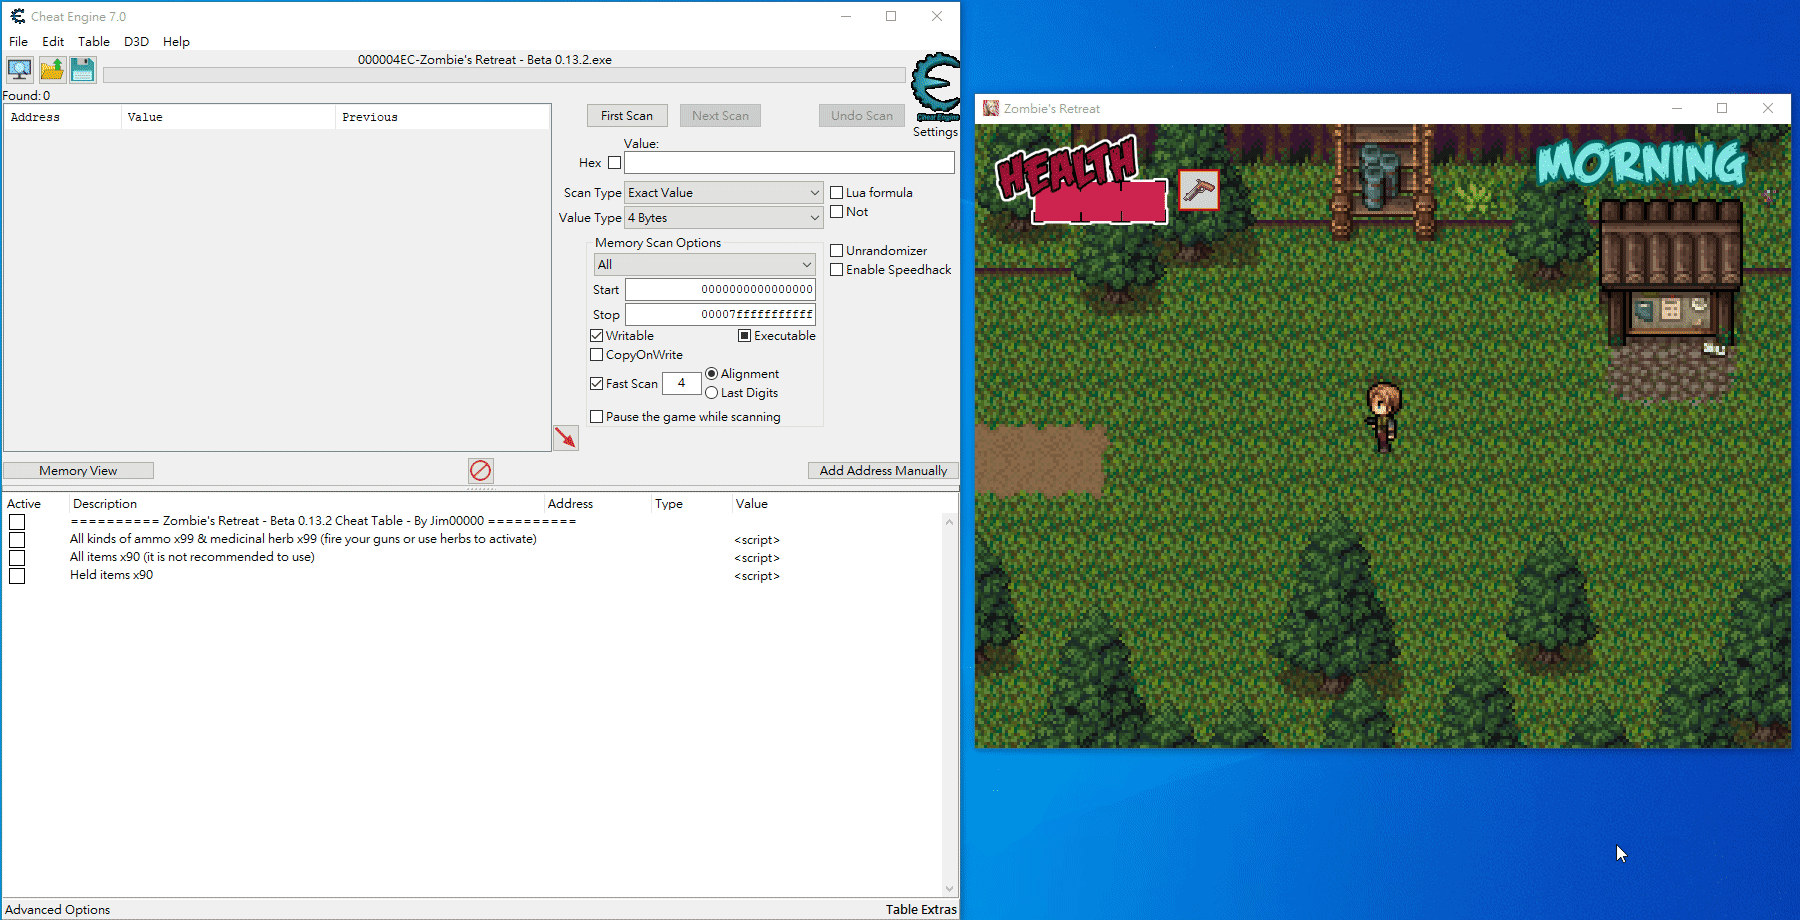Screen dimensions: 1800x920
Task: Click the water tower structure in game
Action: tap(1384, 180)
